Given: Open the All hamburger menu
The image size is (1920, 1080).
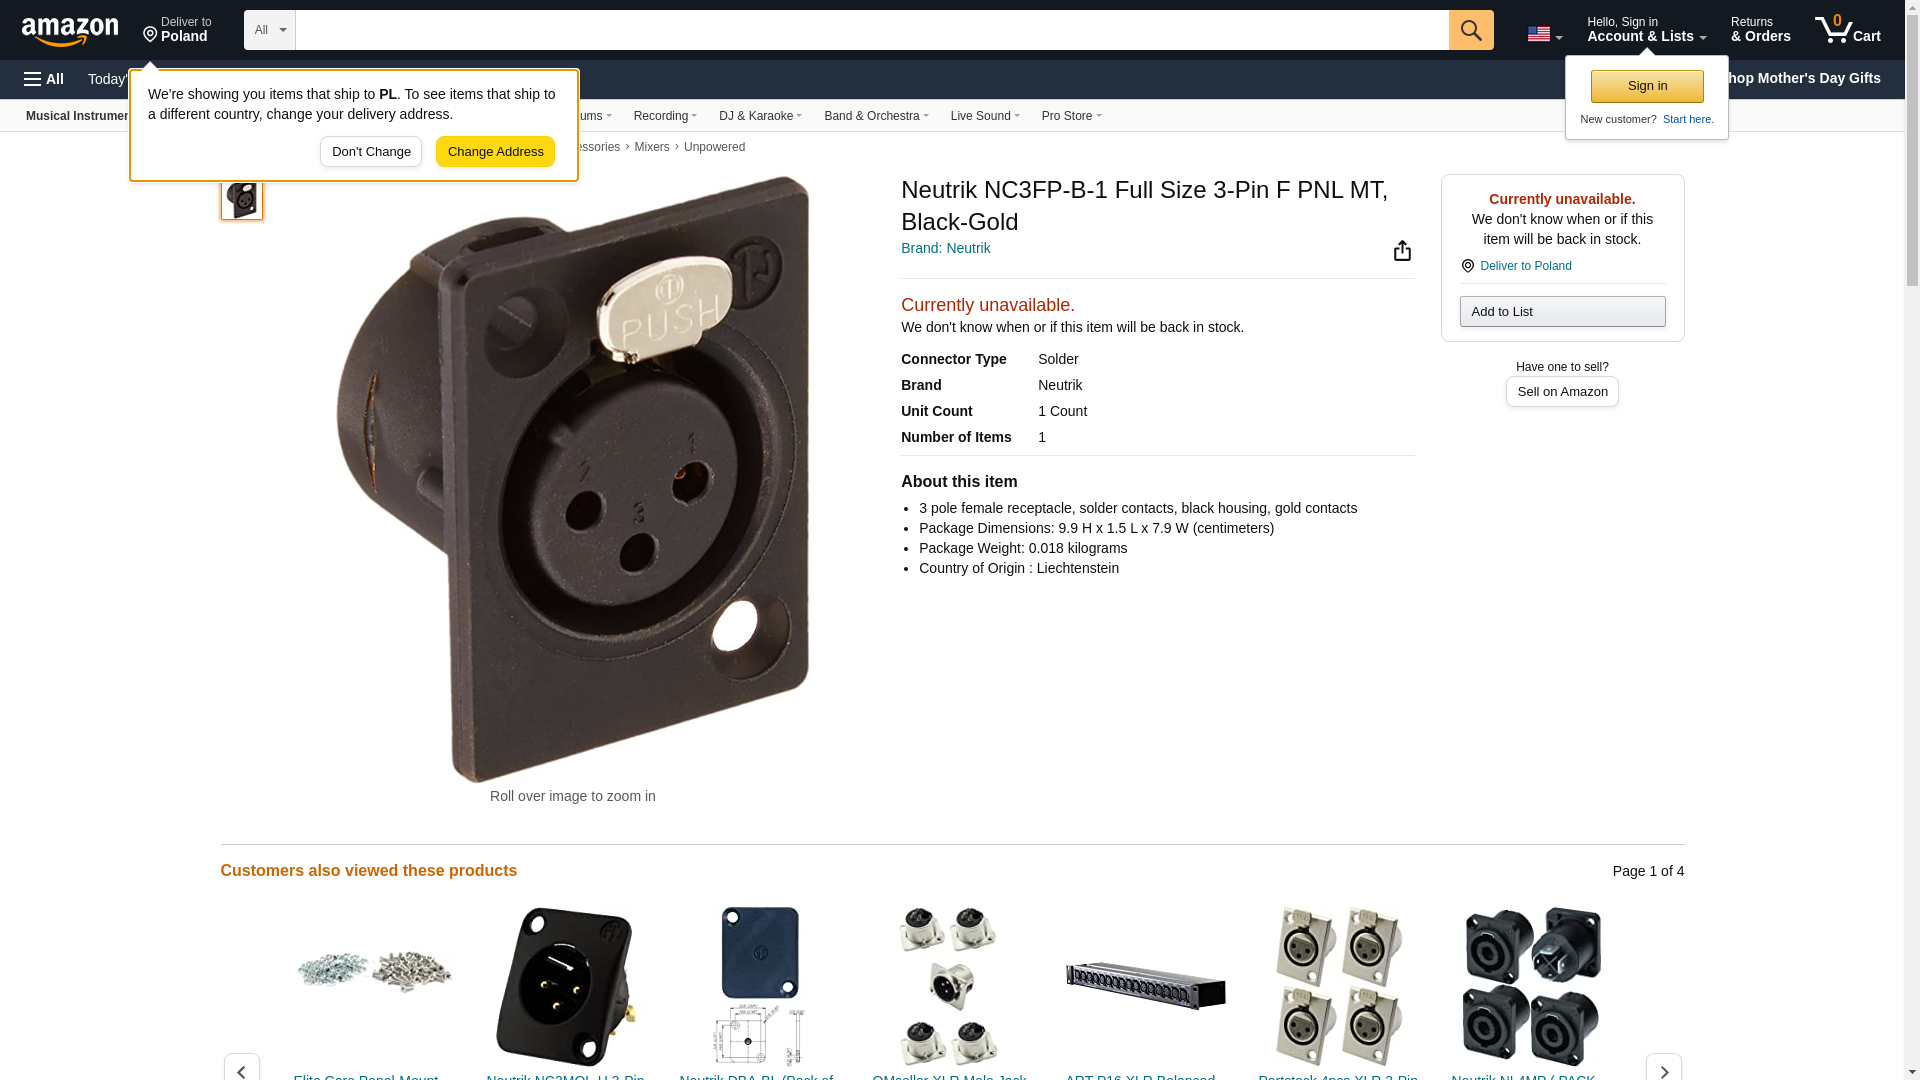Looking at the screenshot, I should (44, 79).
